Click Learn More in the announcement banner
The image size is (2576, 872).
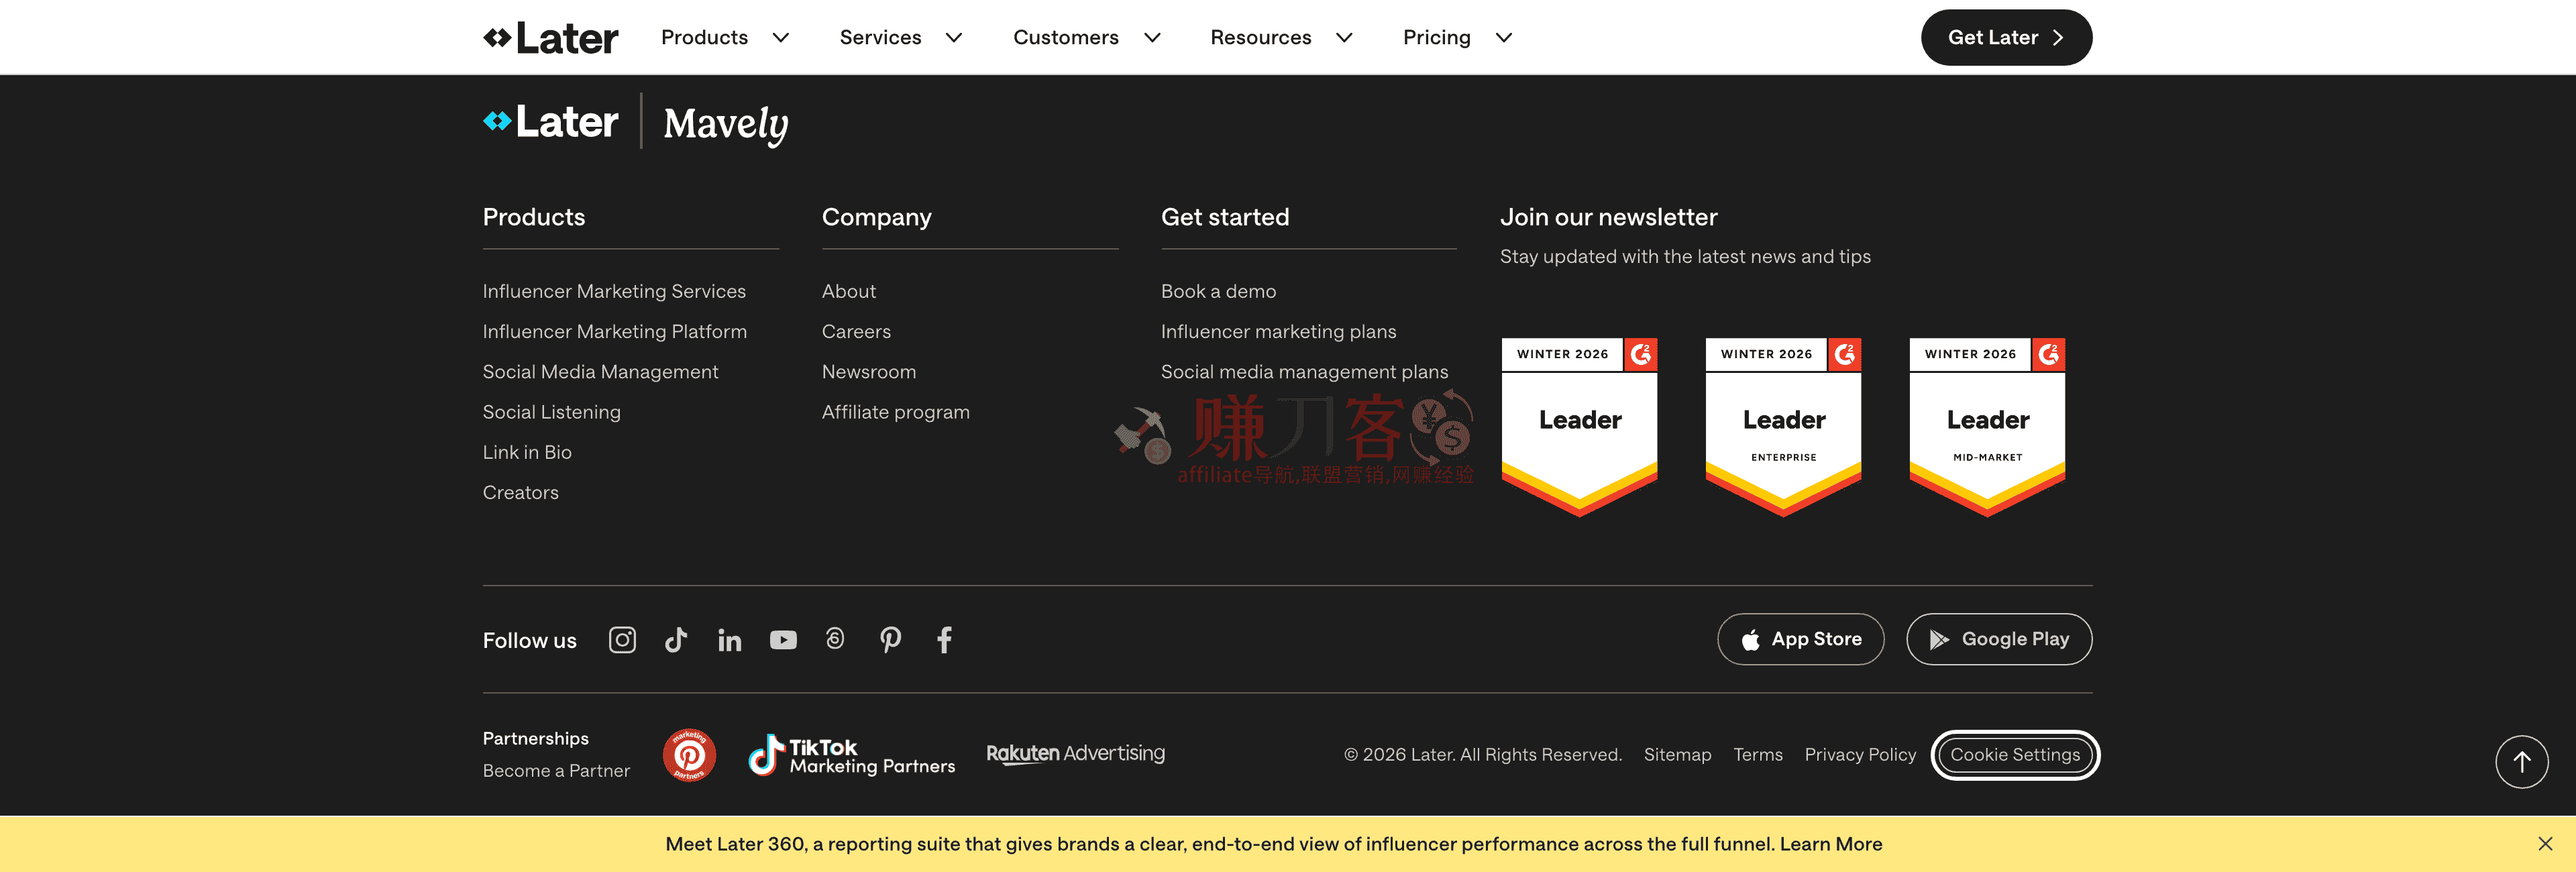click(x=1831, y=844)
